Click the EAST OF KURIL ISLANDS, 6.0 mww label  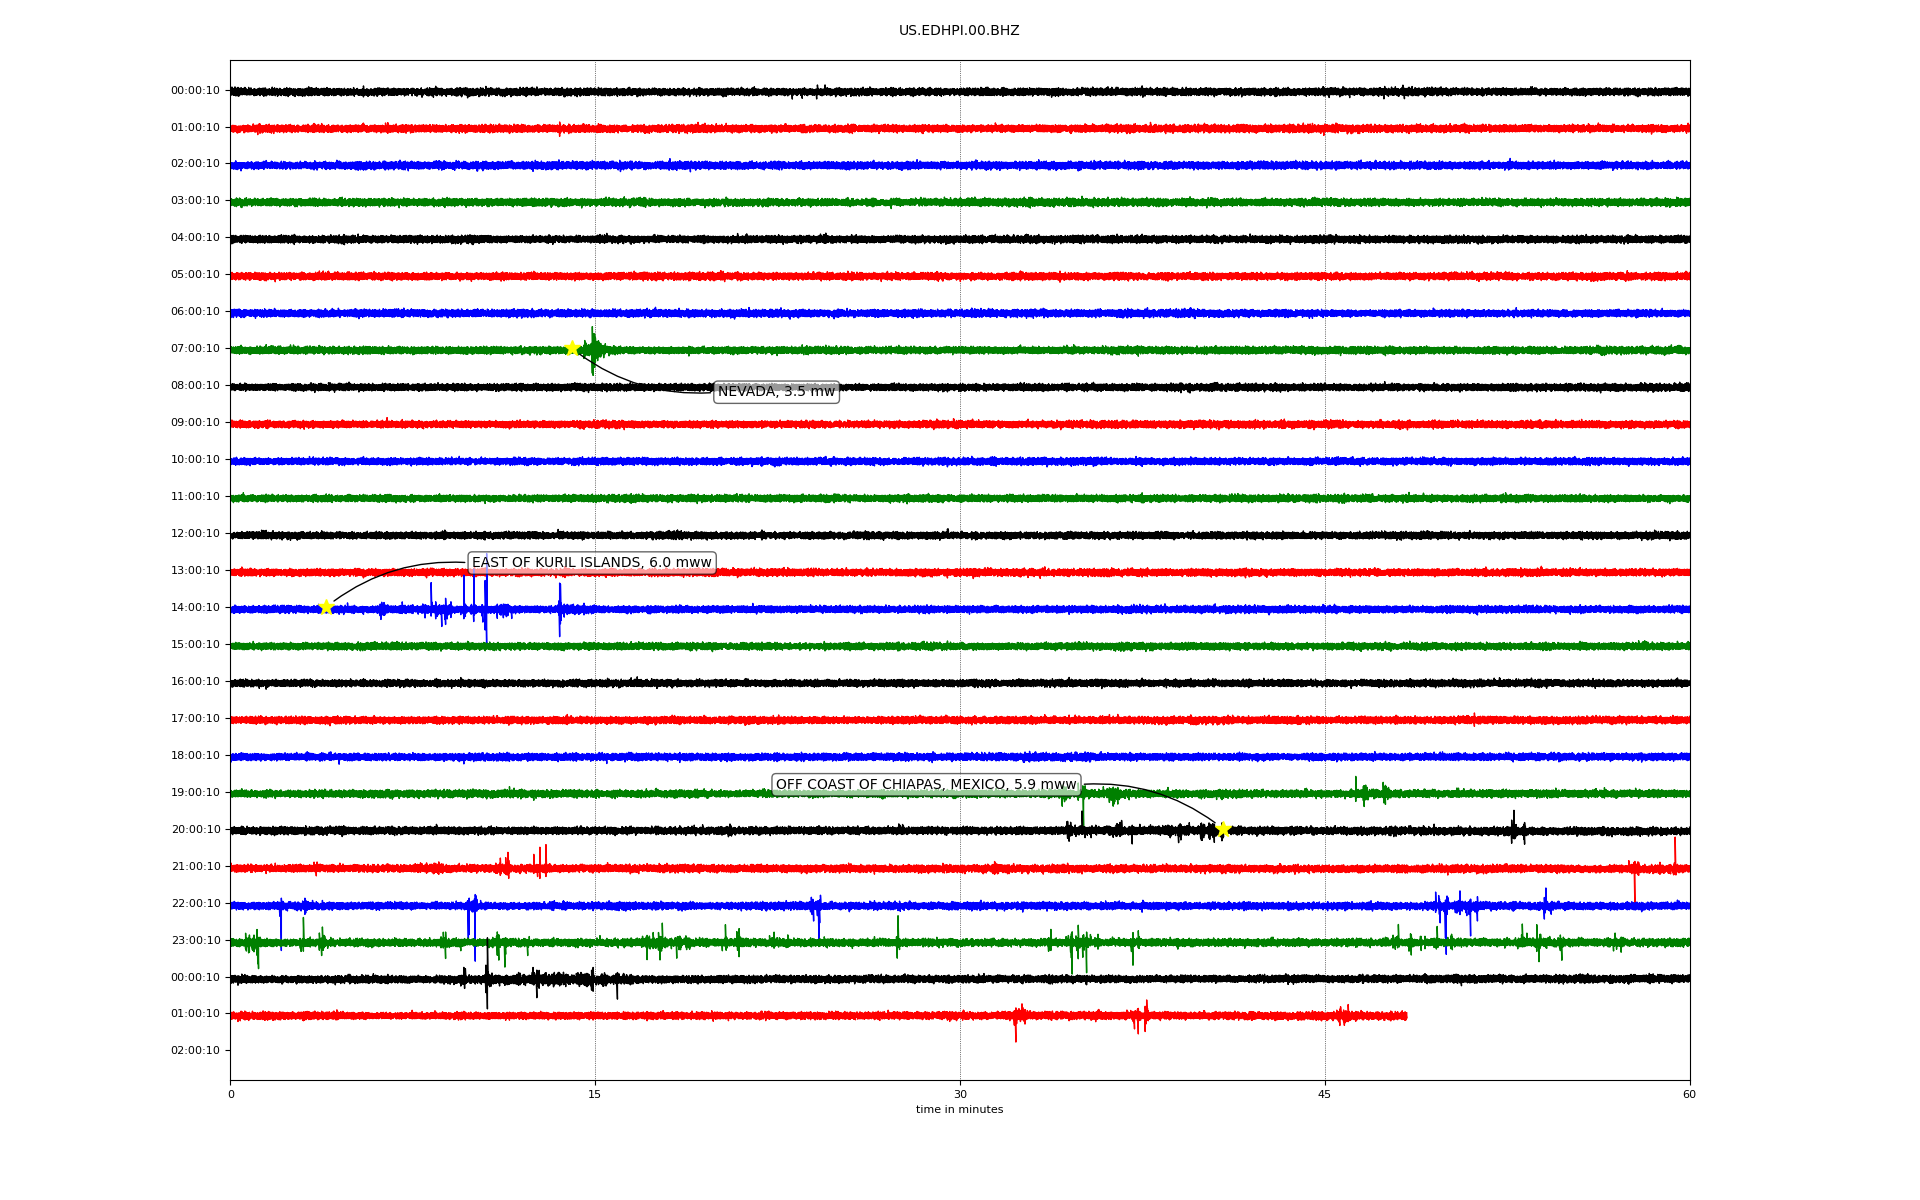[592, 563]
